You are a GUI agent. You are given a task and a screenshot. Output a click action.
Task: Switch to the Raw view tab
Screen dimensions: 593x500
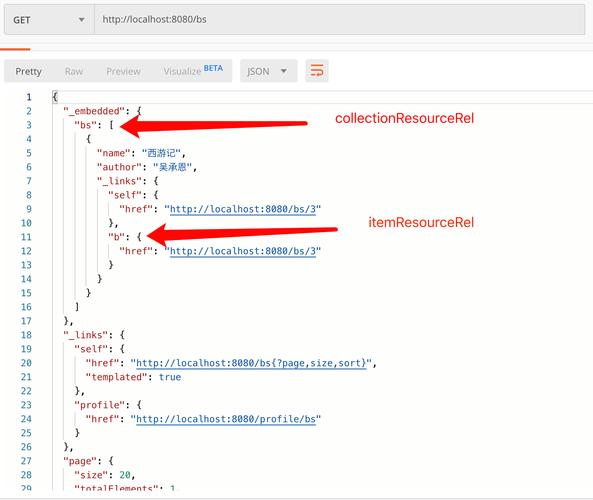[74, 71]
